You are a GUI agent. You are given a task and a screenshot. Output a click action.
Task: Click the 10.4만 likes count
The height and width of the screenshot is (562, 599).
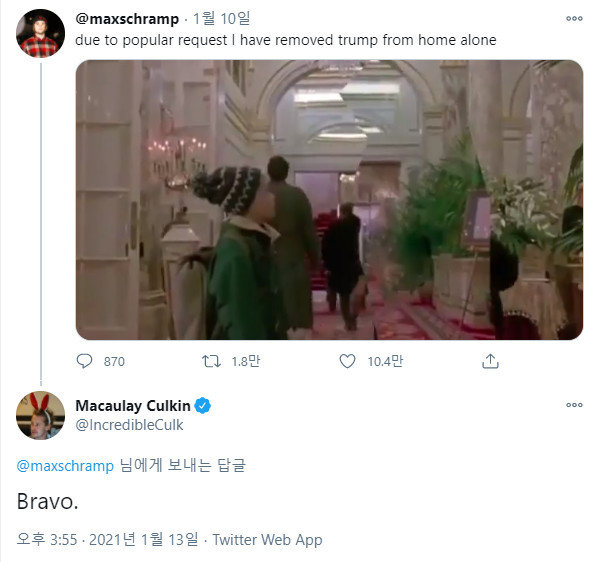pos(385,361)
